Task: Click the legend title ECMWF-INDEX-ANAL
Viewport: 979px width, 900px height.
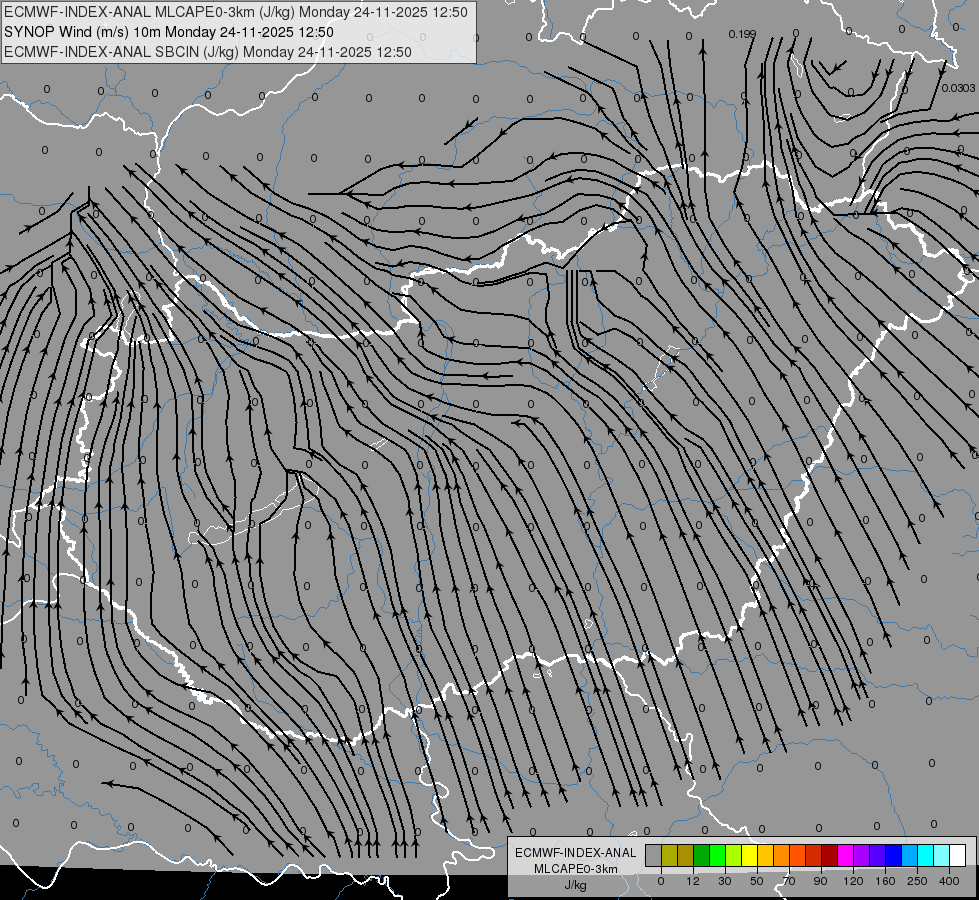Action: (x=576, y=853)
